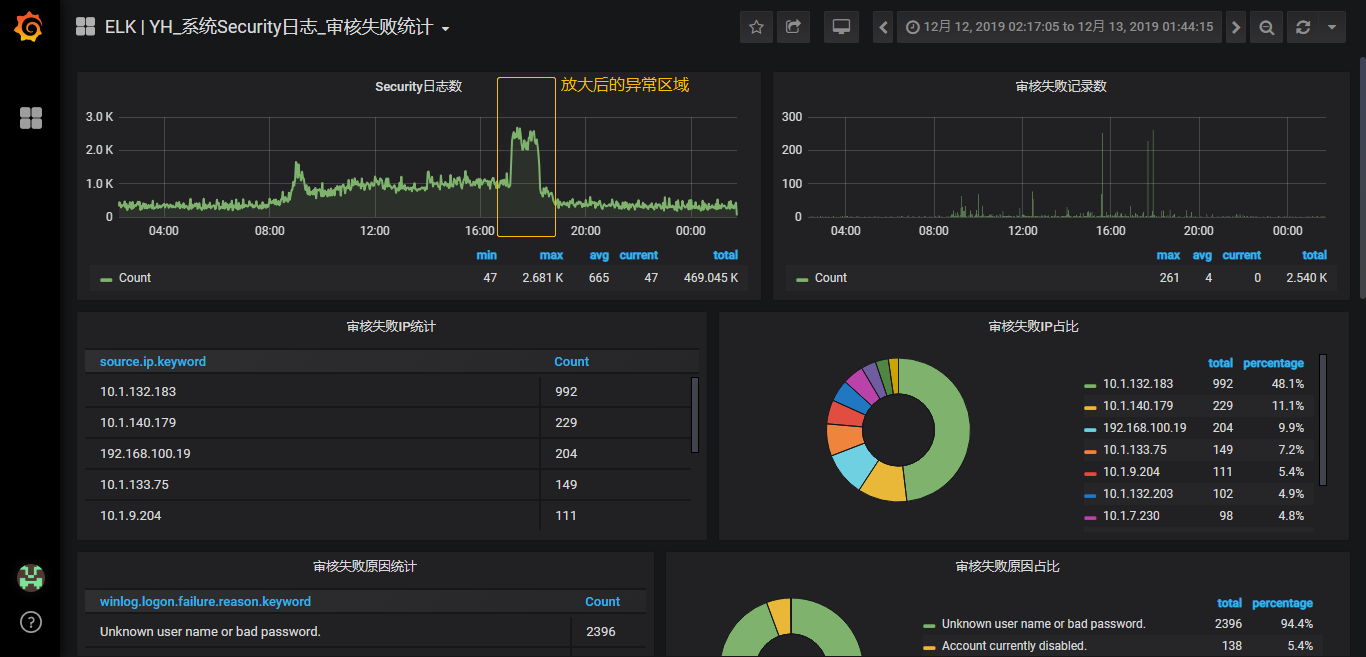Toggle 'Account currently disabled.' legend entry
The image size is (1366, 657).
pyautogui.click(x=1014, y=646)
